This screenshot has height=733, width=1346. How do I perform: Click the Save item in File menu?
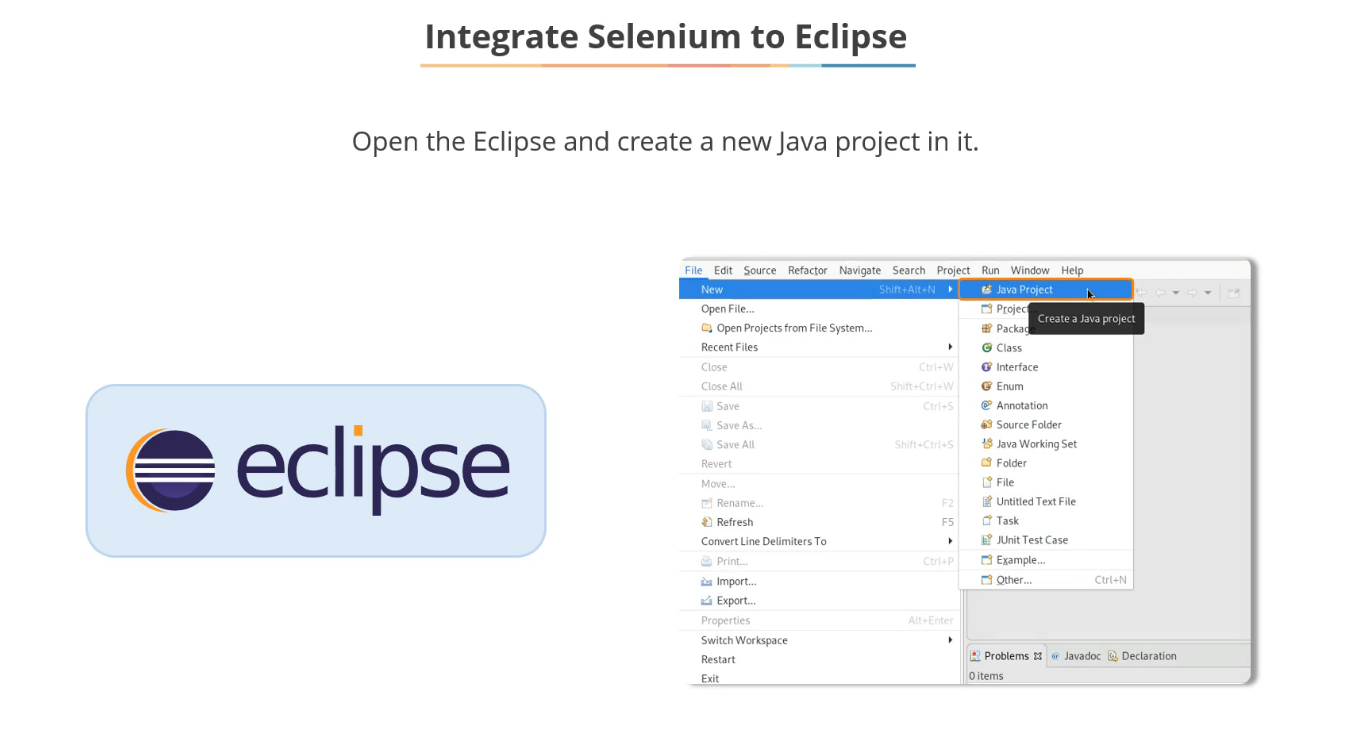tap(819, 406)
